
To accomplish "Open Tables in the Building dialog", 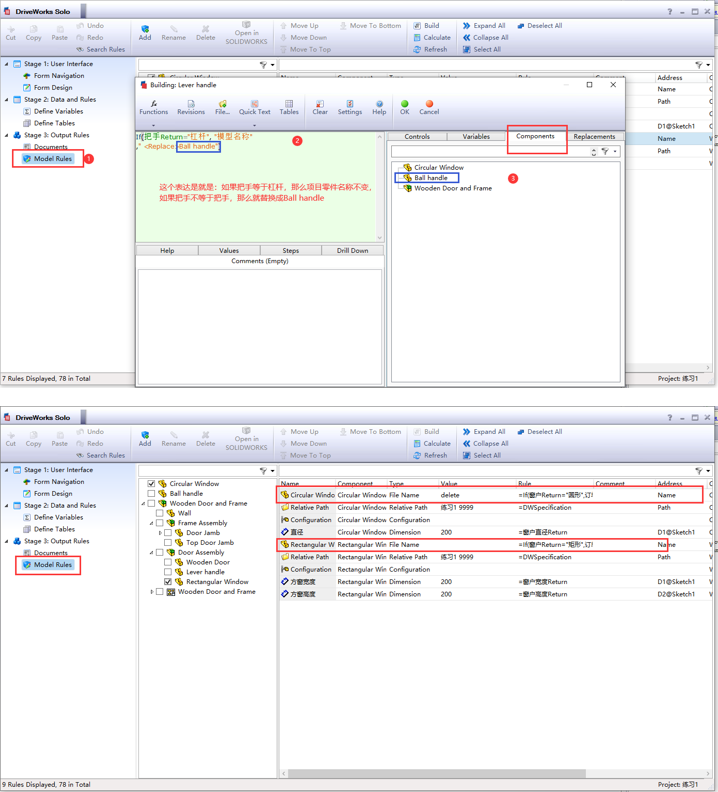I will [289, 107].
